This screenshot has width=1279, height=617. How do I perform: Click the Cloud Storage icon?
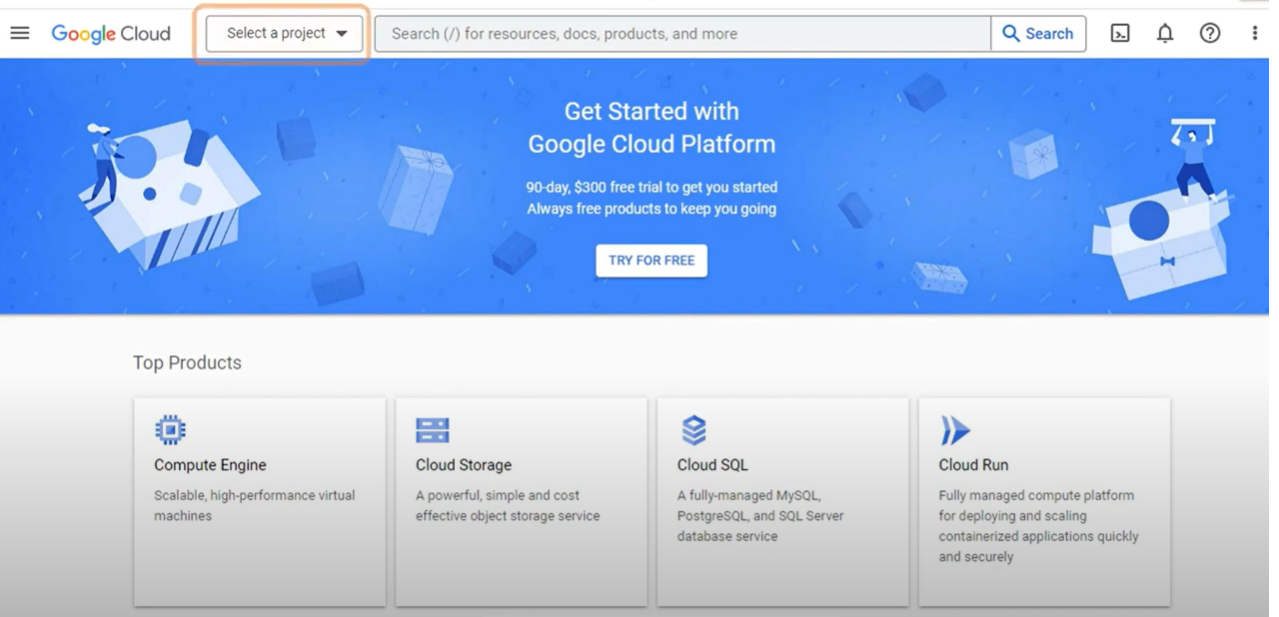(x=432, y=430)
